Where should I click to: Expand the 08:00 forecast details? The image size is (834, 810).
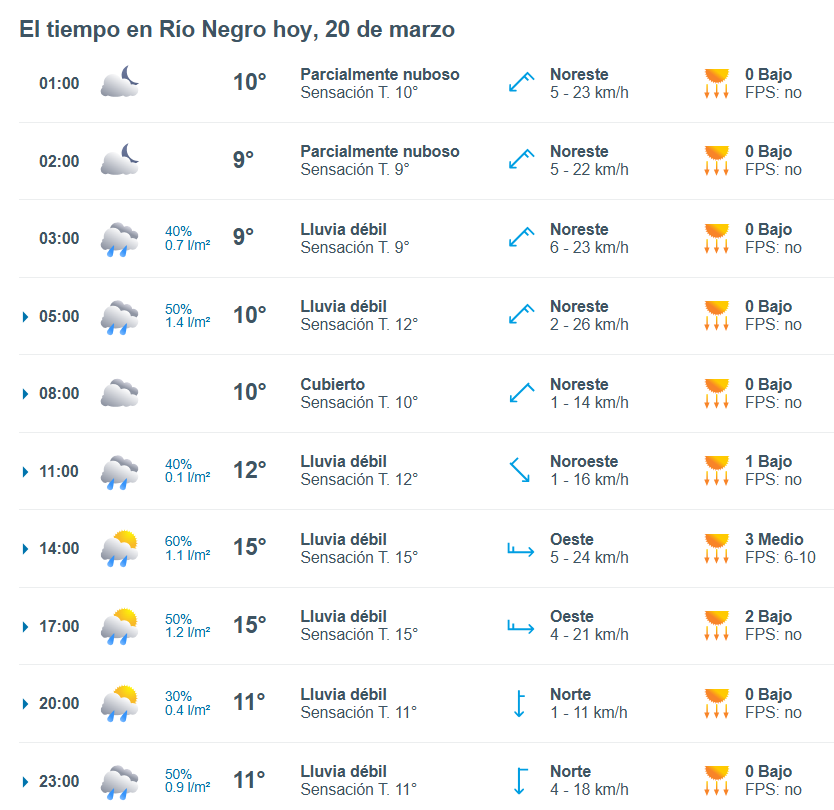click(x=25, y=394)
